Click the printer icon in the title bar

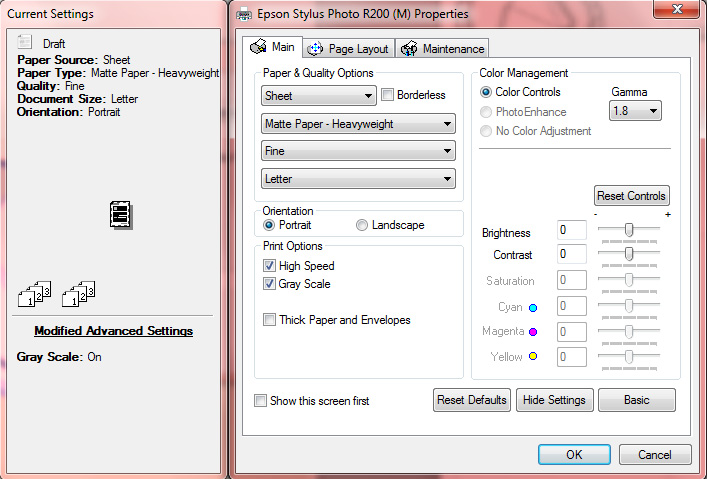pos(244,14)
